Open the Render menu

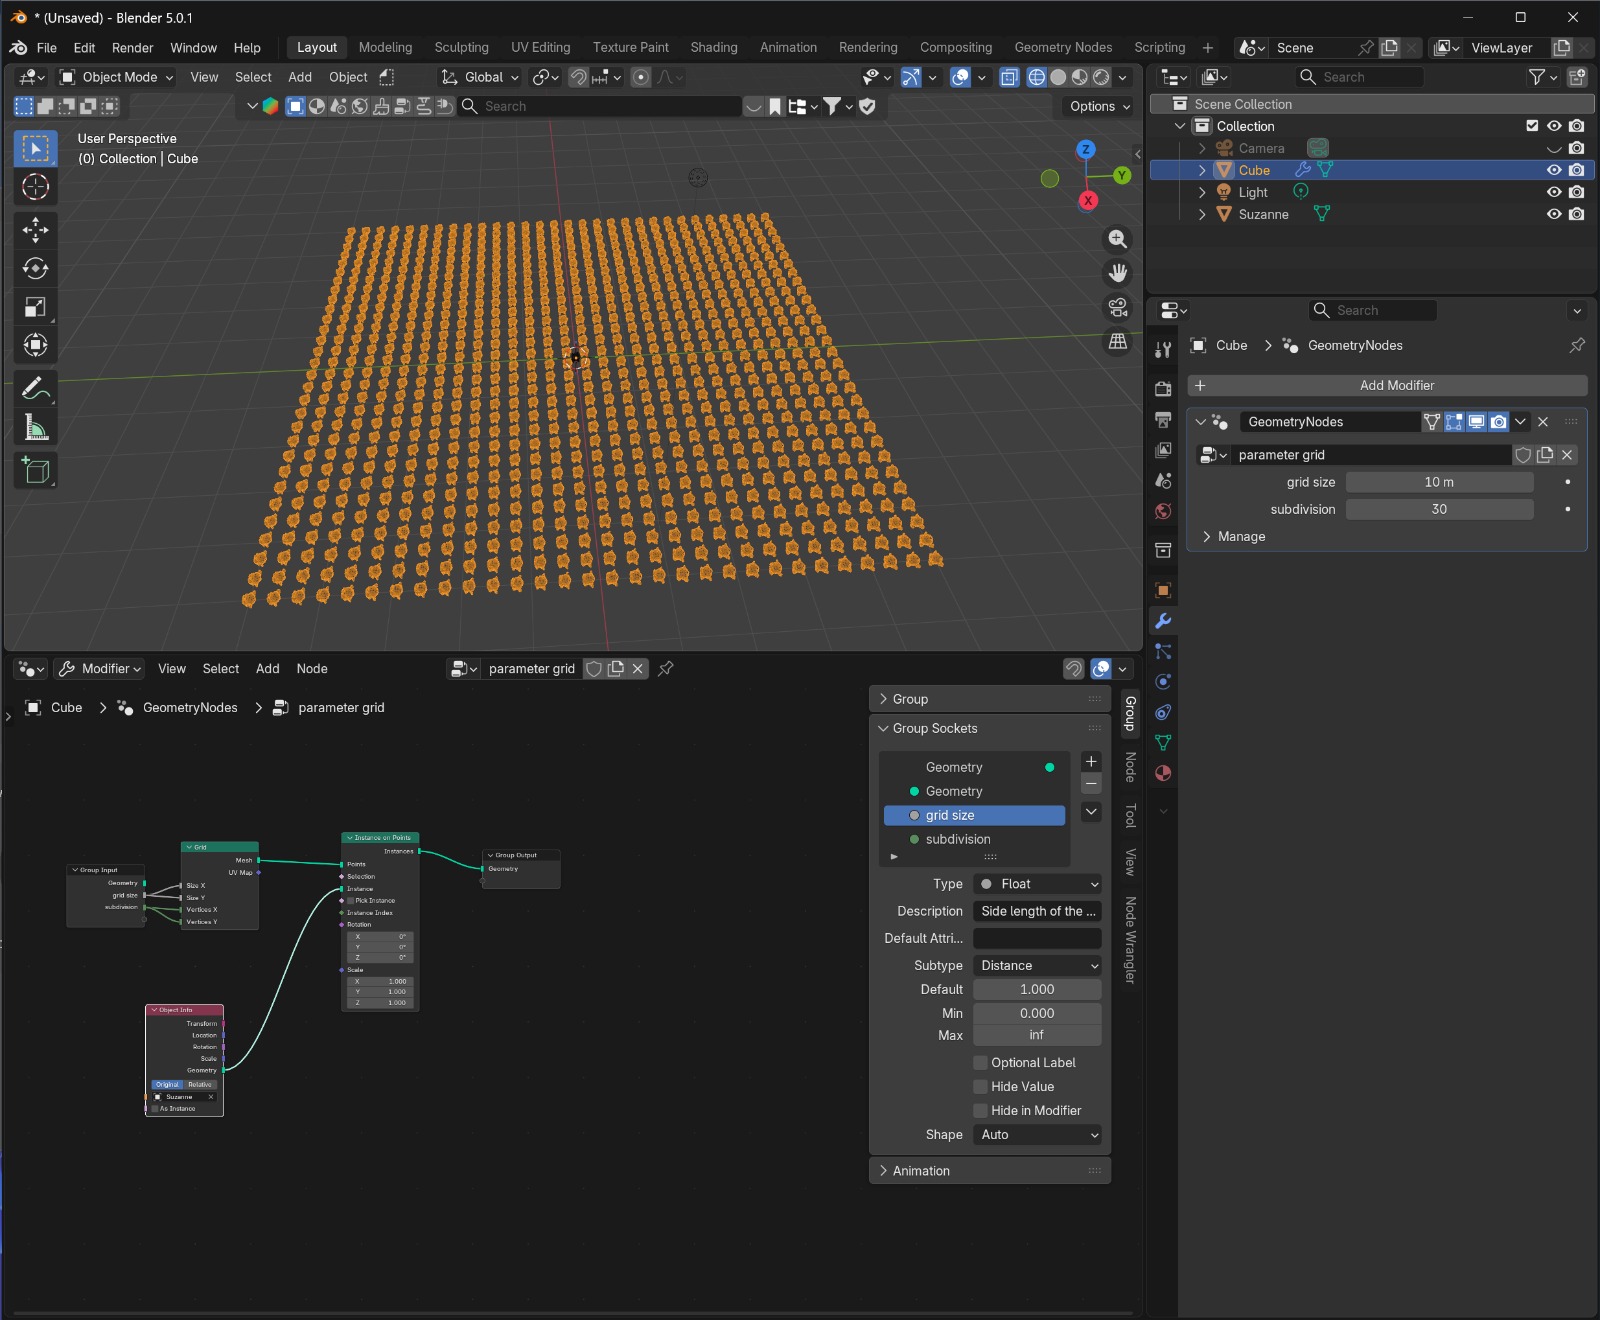(x=132, y=48)
